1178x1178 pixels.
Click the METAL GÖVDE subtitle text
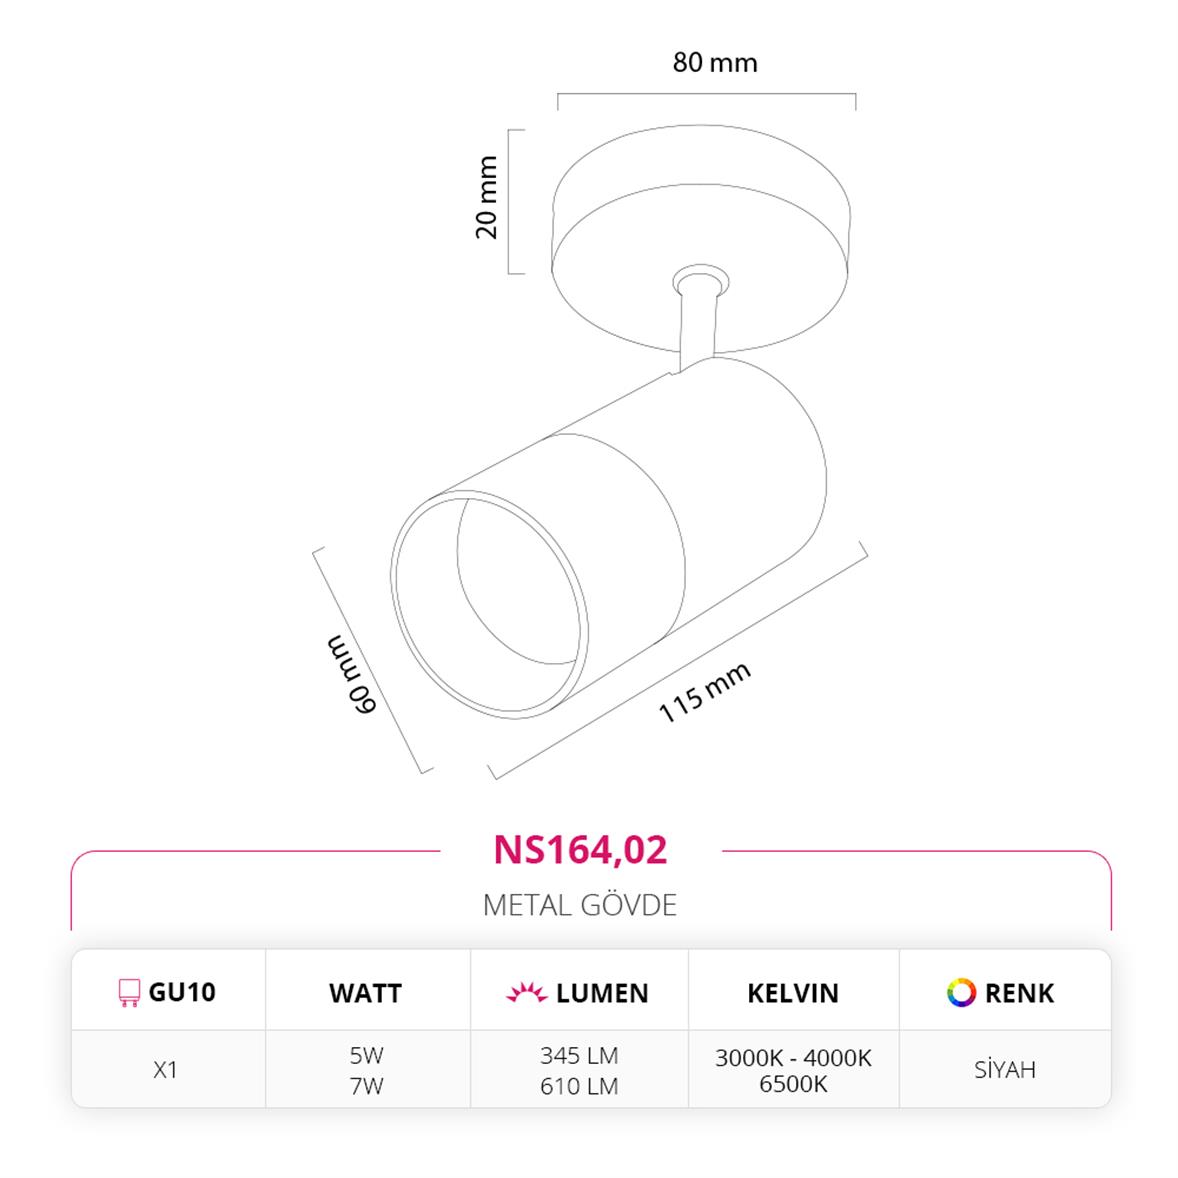pyautogui.click(x=580, y=905)
